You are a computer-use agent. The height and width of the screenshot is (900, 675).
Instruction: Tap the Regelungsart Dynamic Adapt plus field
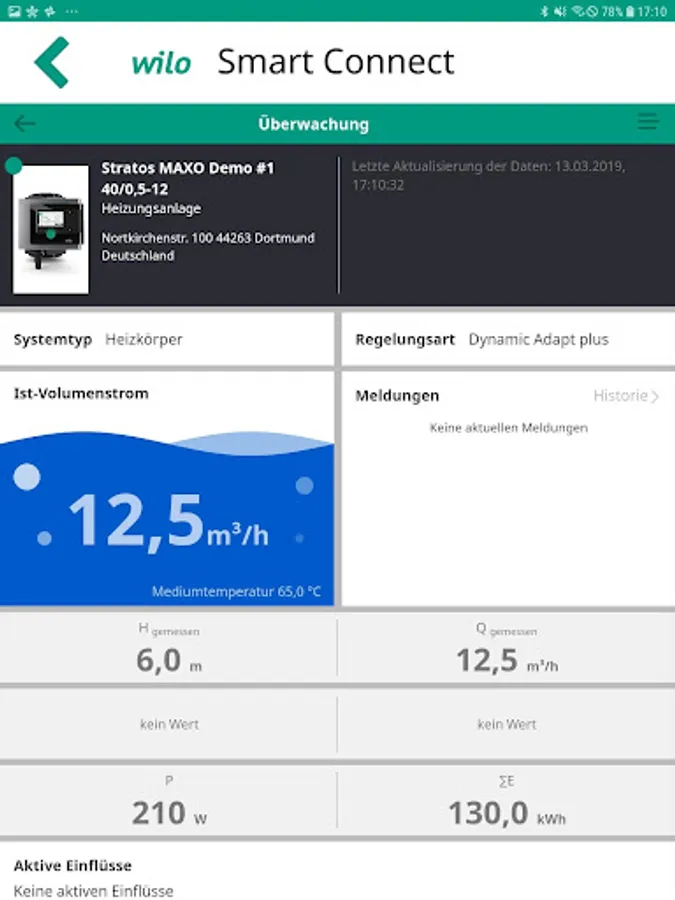point(508,339)
